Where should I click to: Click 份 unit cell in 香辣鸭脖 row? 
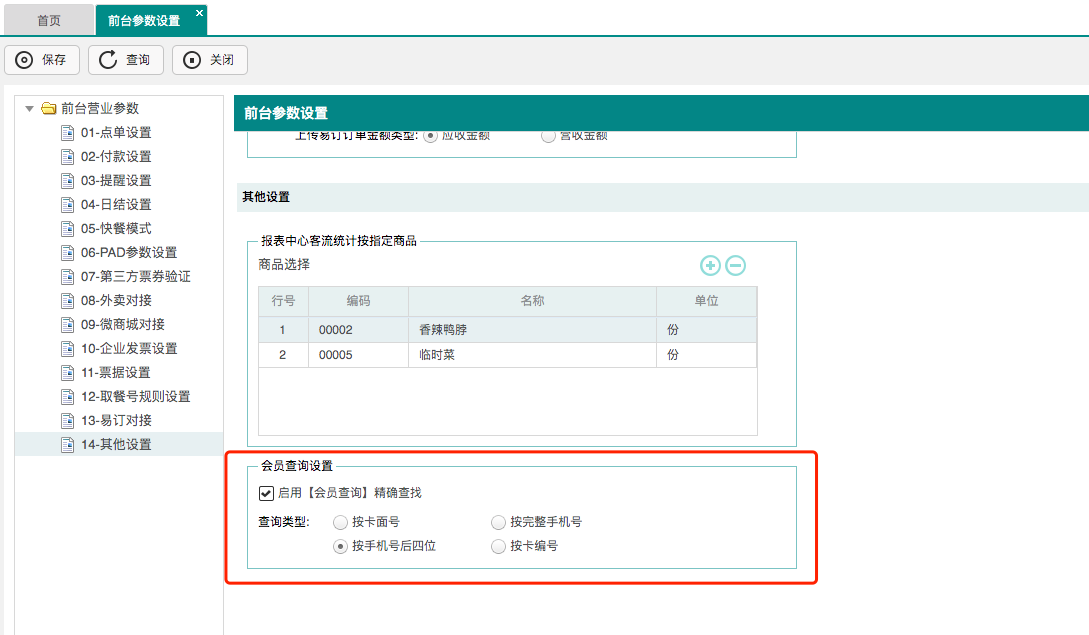click(x=706, y=329)
